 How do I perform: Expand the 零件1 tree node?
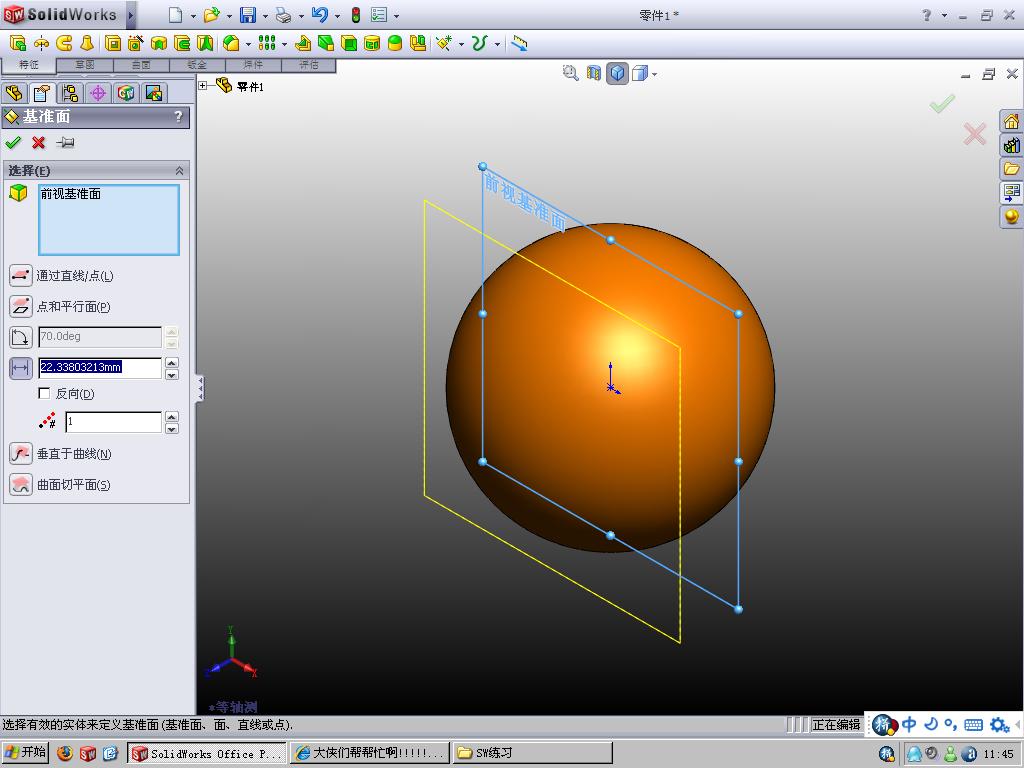click(x=203, y=85)
